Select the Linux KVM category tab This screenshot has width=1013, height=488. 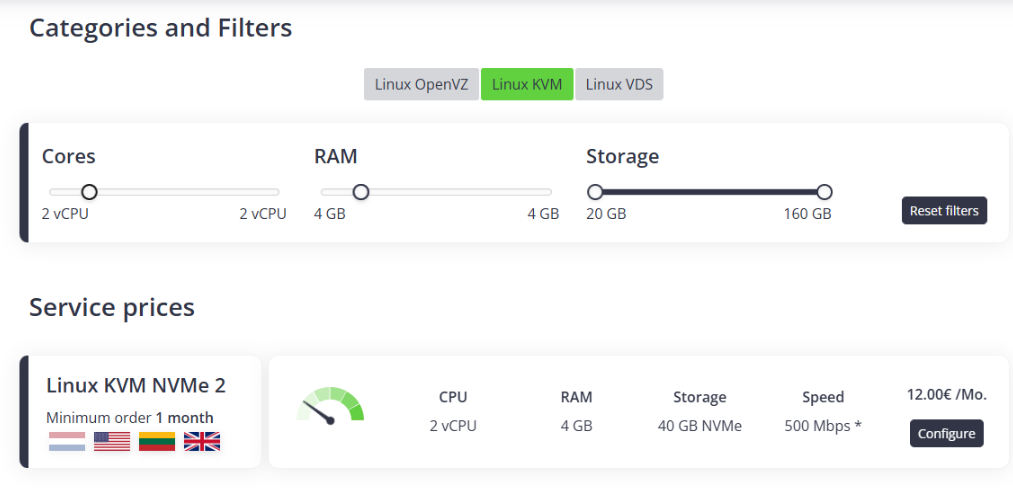tap(527, 84)
